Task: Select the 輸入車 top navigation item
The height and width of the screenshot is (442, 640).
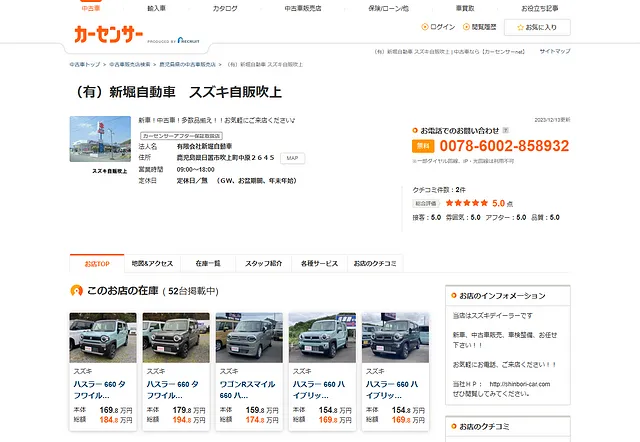Action: pos(156,8)
